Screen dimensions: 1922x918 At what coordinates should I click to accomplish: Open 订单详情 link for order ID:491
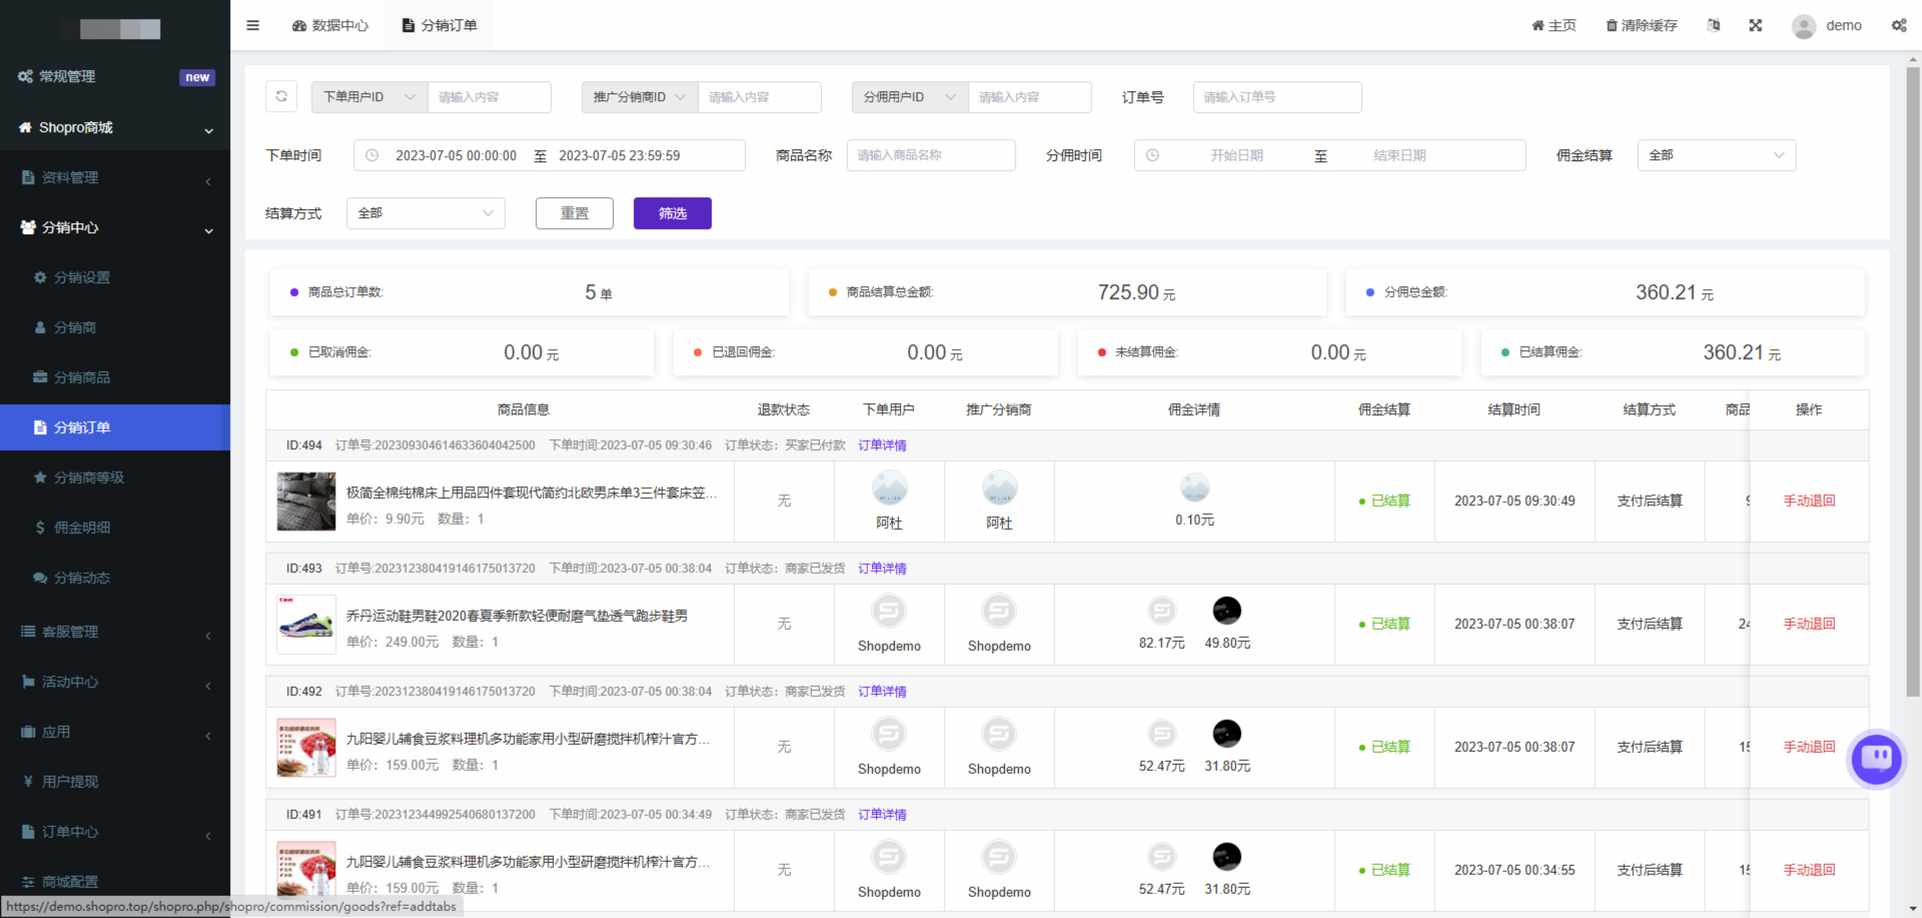coord(882,814)
